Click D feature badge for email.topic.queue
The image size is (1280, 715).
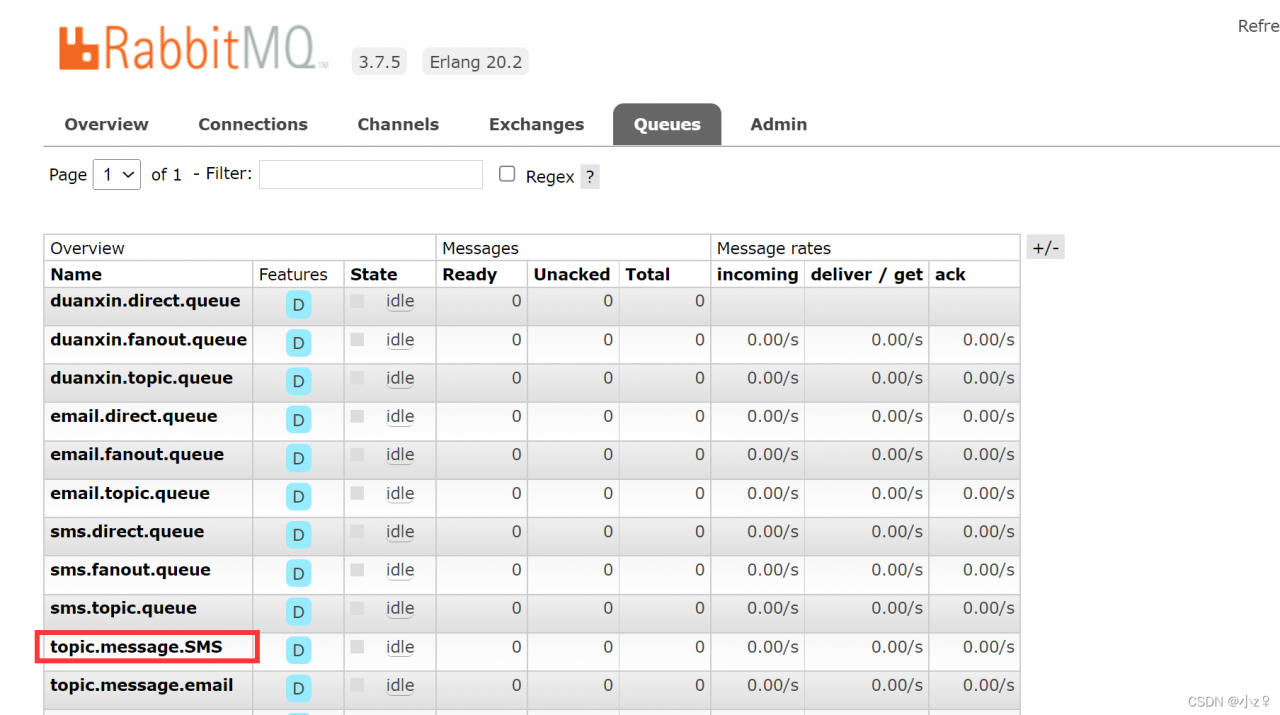[x=298, y=497]
